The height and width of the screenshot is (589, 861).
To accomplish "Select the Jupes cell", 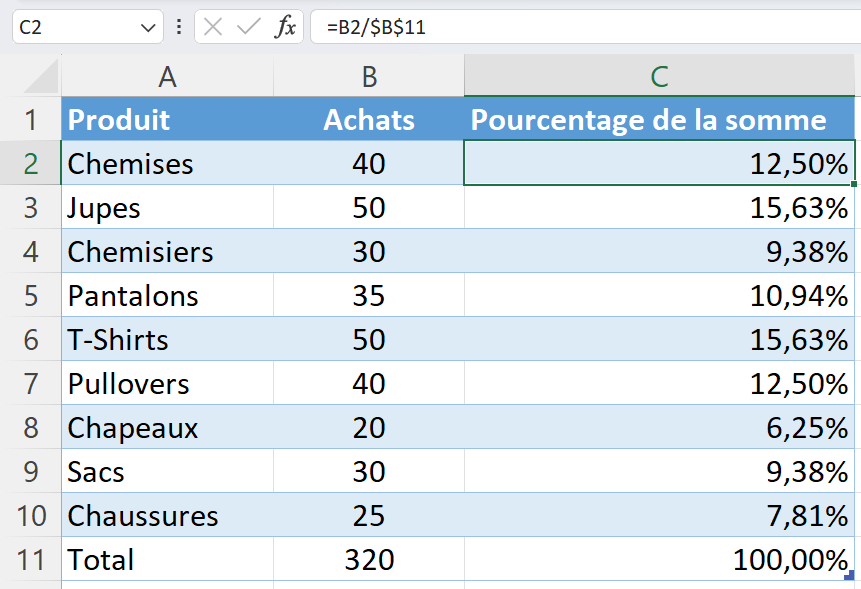I will 167,207.
